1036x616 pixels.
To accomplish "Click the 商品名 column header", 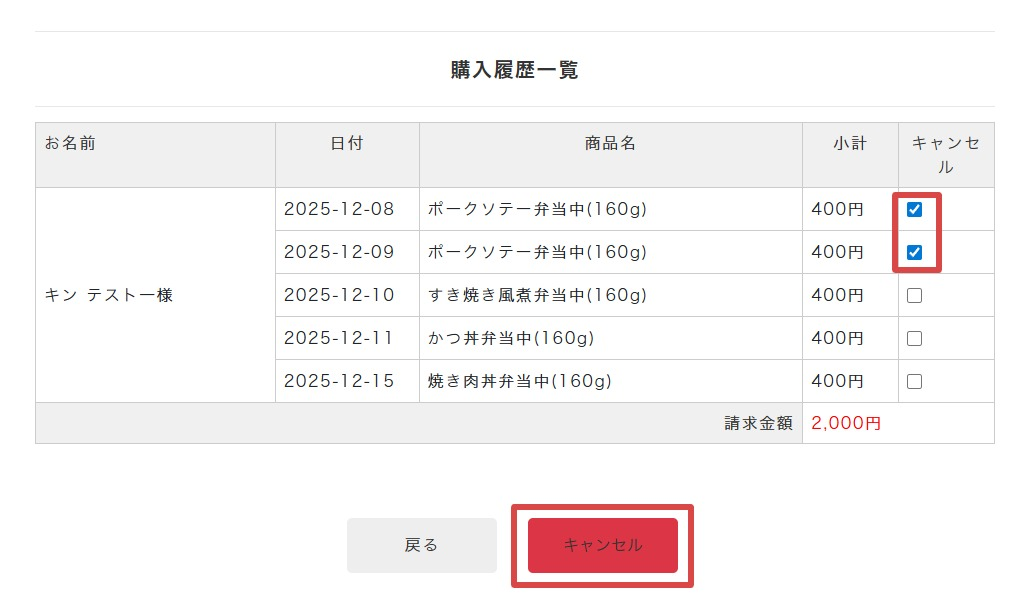I will 610,143.
